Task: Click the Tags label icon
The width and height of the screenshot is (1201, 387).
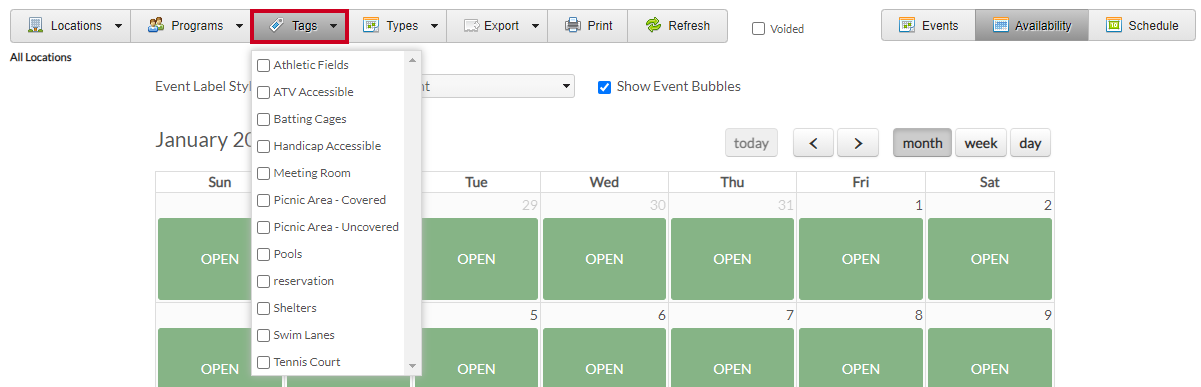Action: click(277, 25)
